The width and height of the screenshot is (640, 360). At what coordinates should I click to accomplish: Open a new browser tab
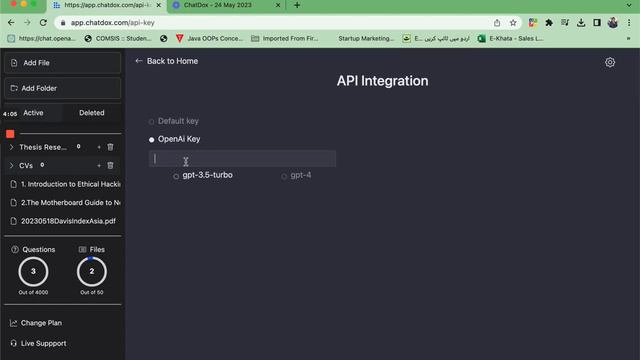pos(297,5)
